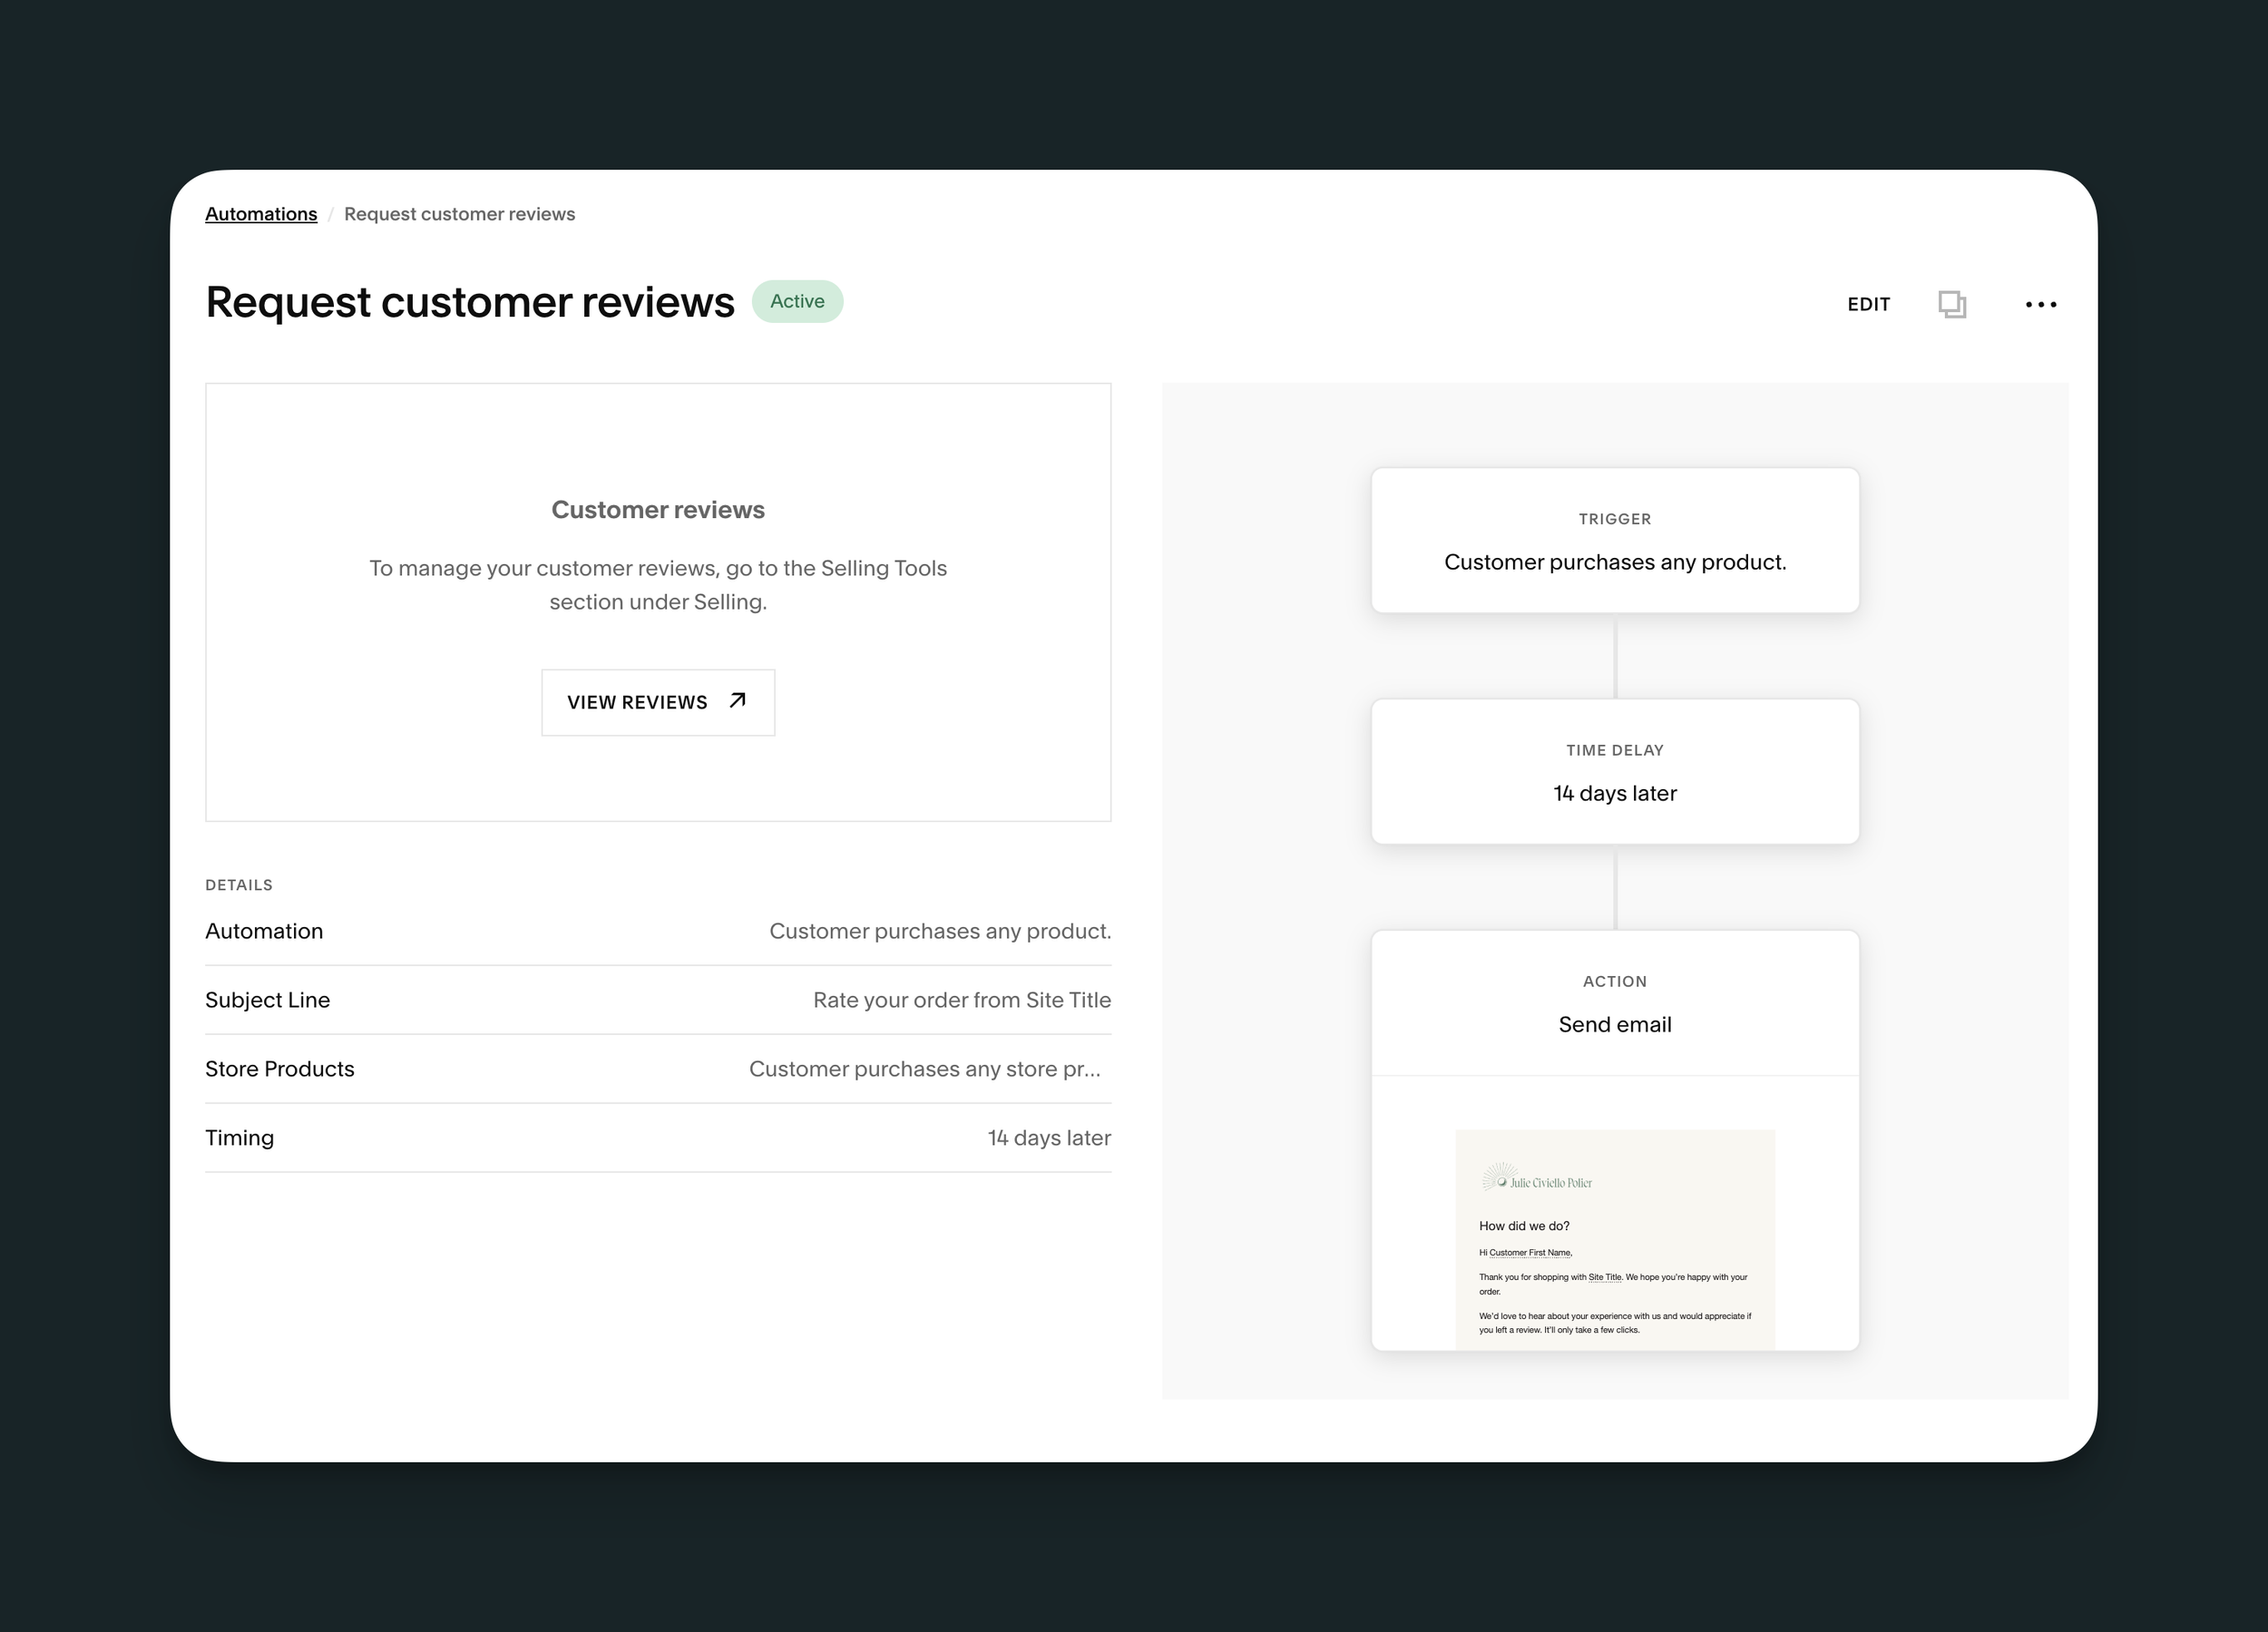Click the Customer First Name placeholder link
Image resolution: width=2268 pixels, height=1632 pixels.
click(1530, 1252)
